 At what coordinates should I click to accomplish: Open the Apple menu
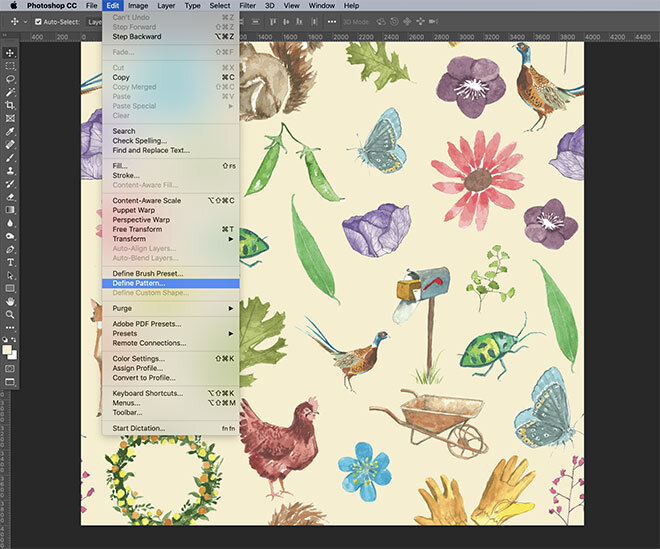tap(13, 5)
